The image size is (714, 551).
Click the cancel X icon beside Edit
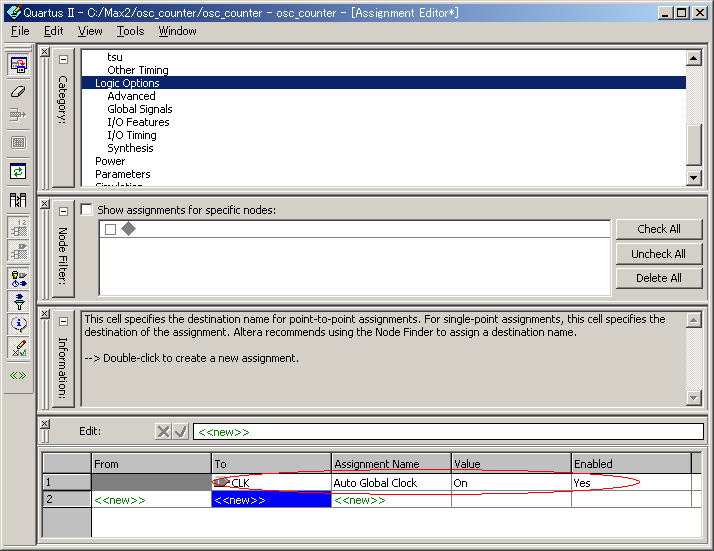tap(163, 431)
